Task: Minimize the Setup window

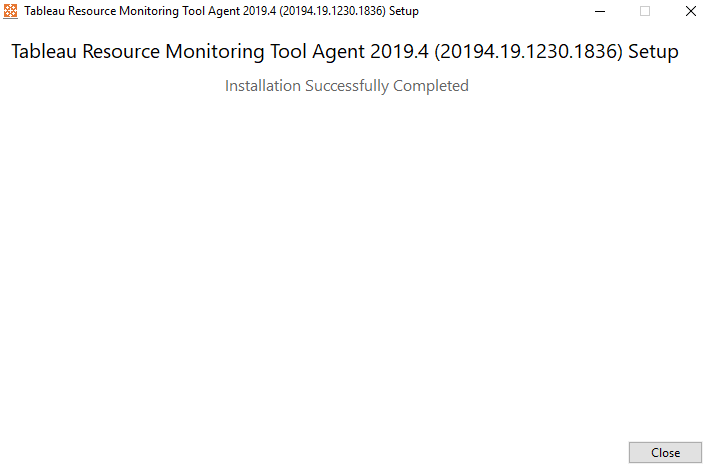Action: [599, 11]
